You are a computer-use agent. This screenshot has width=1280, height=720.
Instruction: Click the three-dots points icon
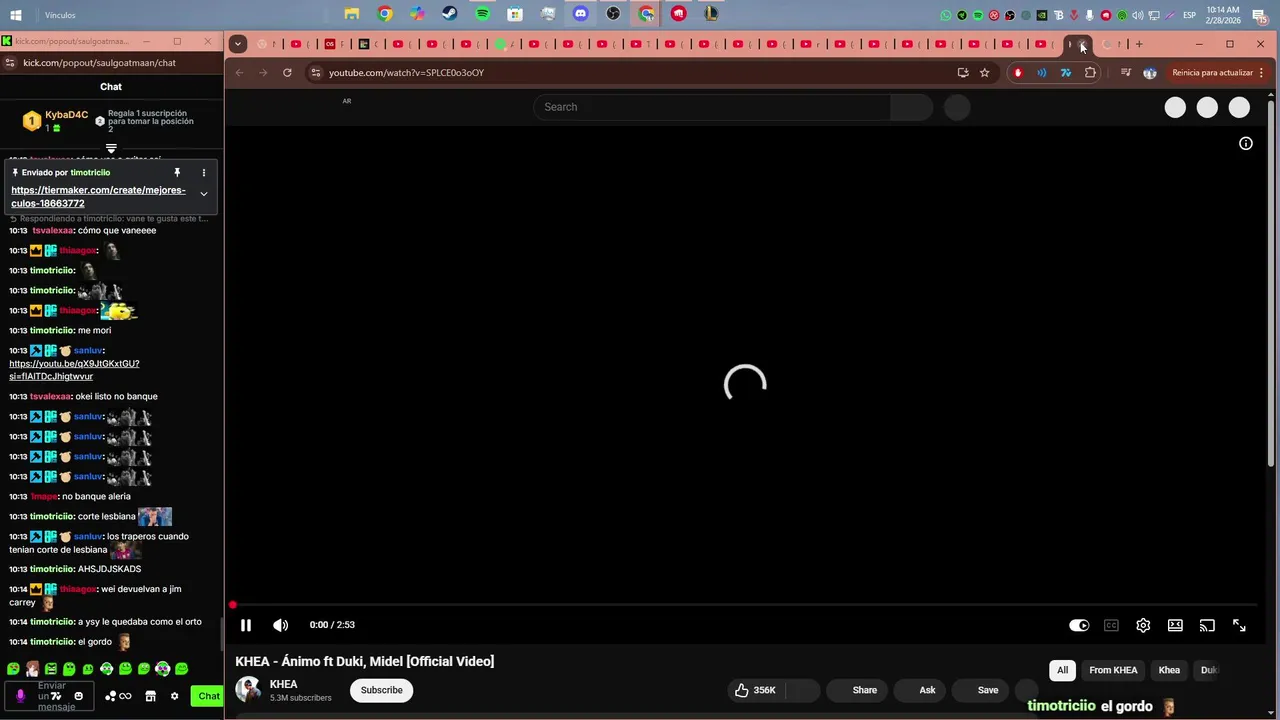pyautogui.click(x=111, y=696)
